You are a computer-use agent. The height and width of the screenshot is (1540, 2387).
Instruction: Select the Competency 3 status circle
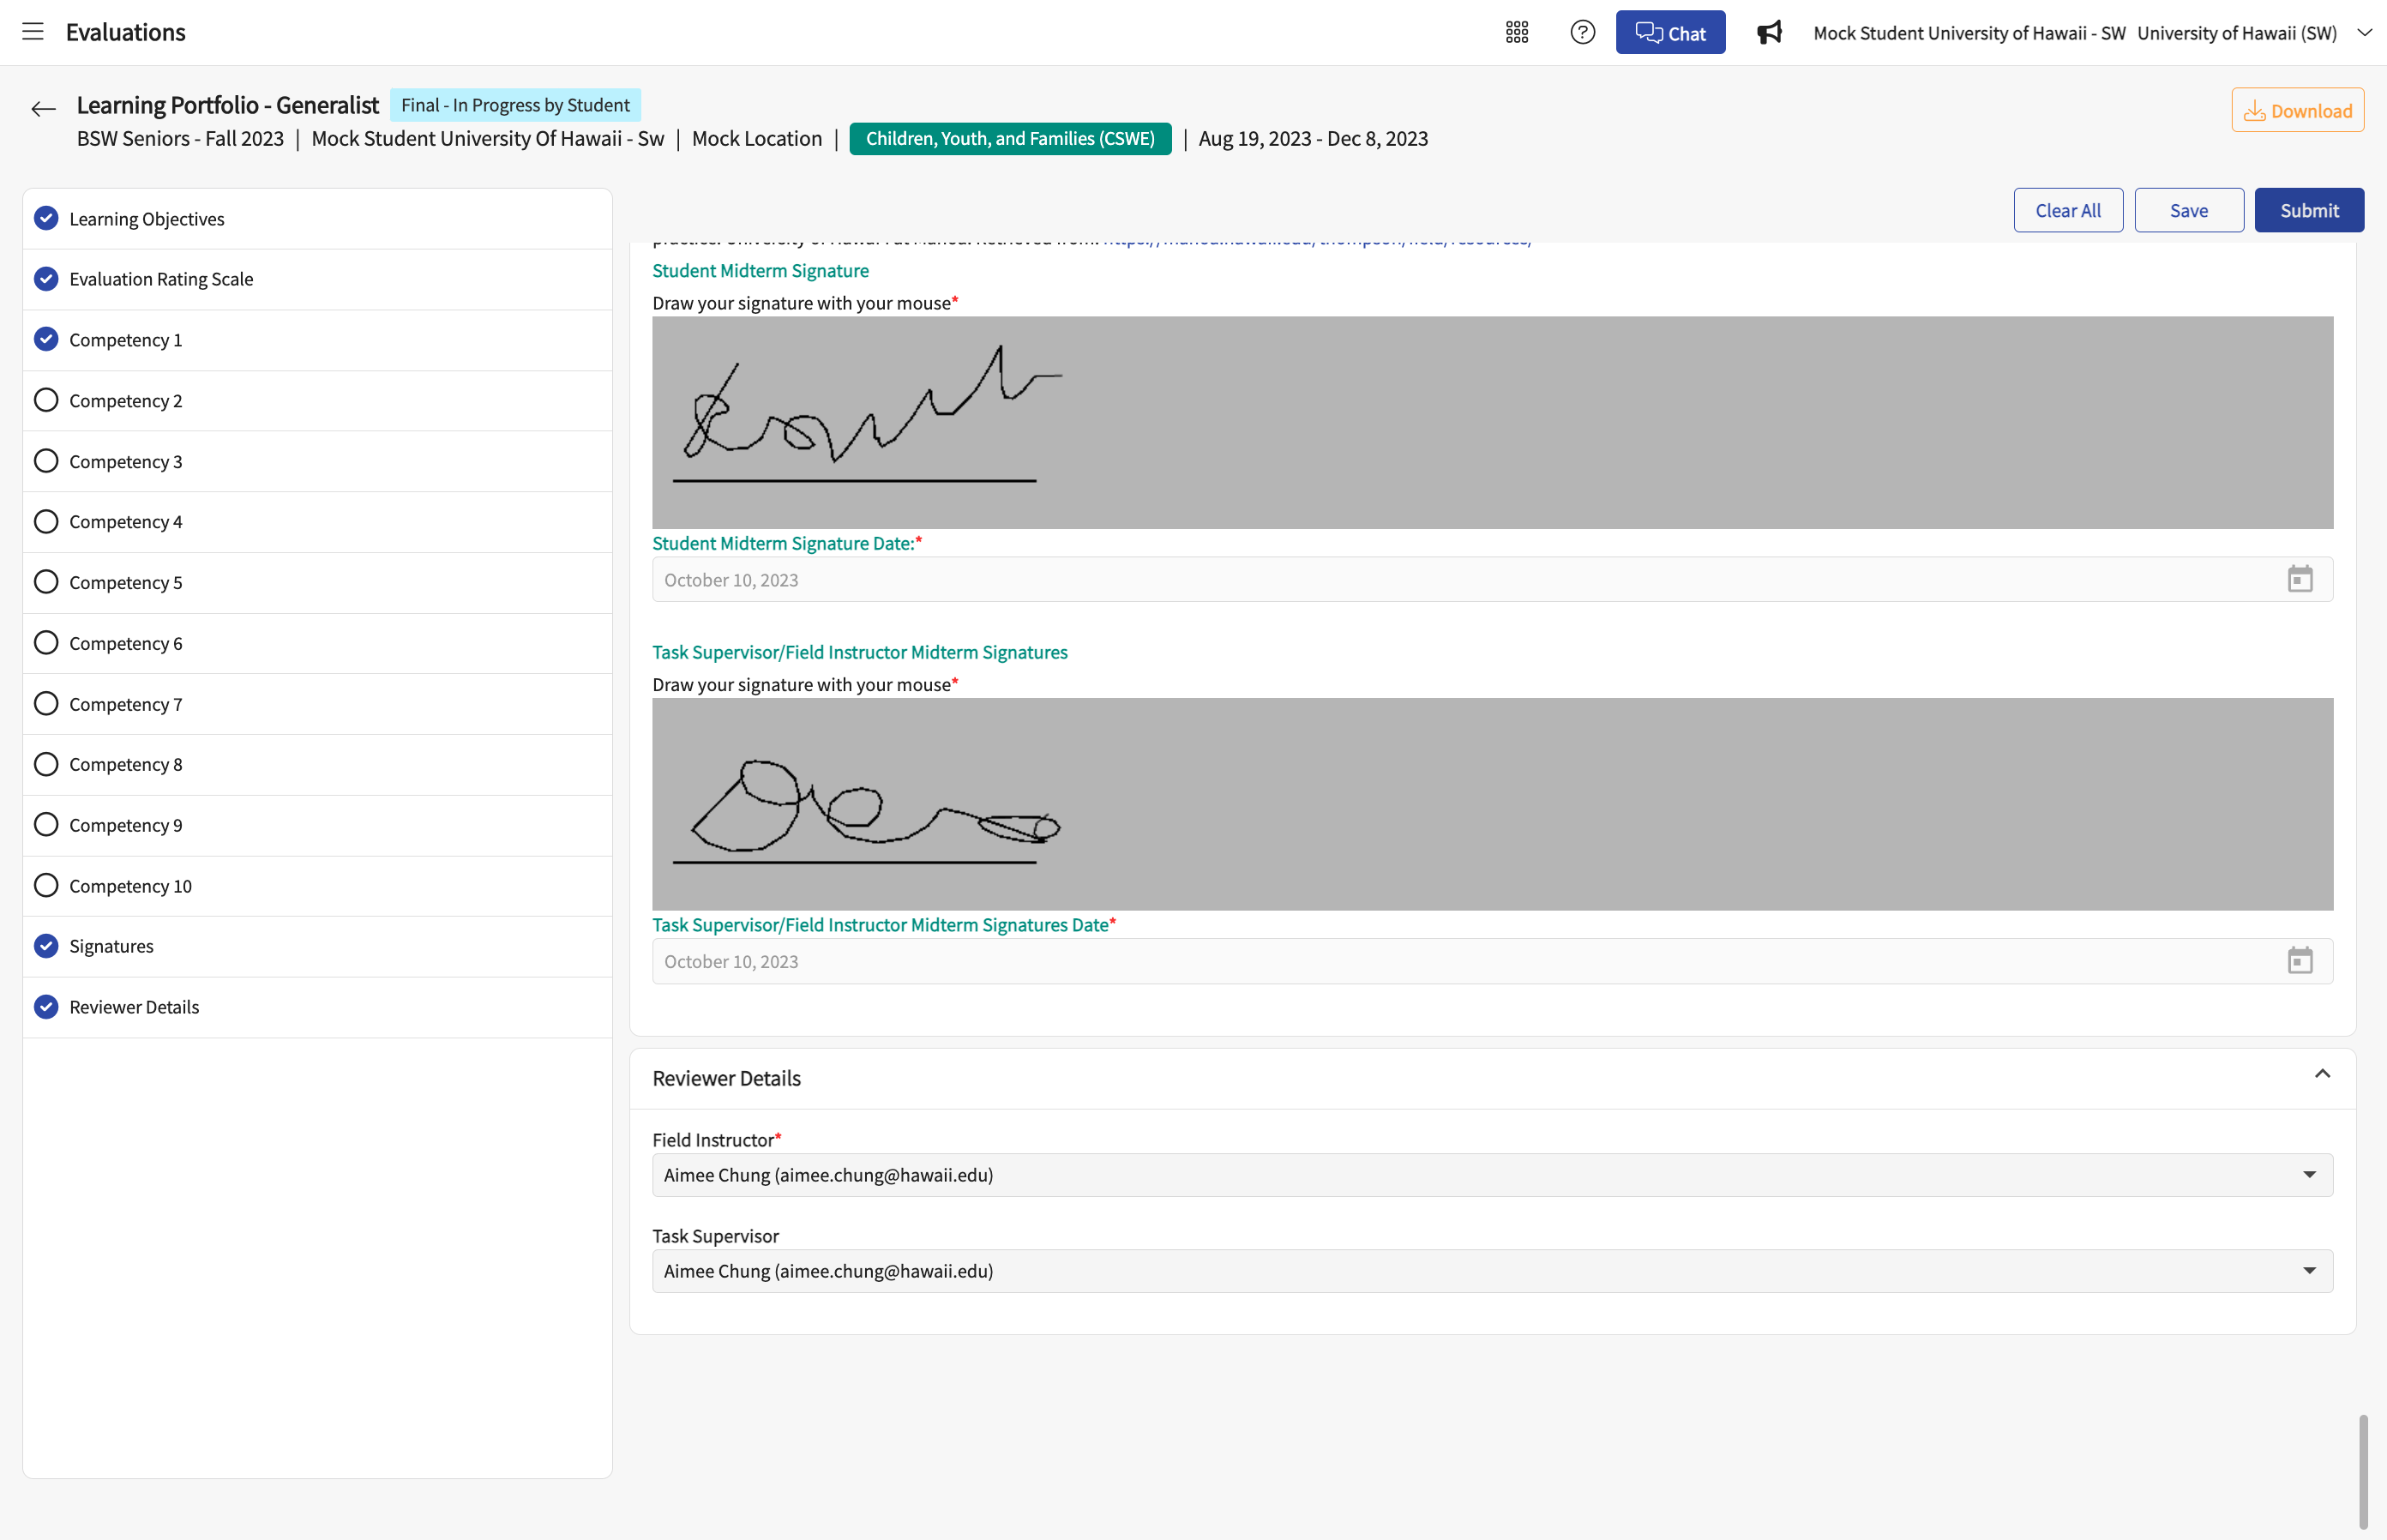46,461
